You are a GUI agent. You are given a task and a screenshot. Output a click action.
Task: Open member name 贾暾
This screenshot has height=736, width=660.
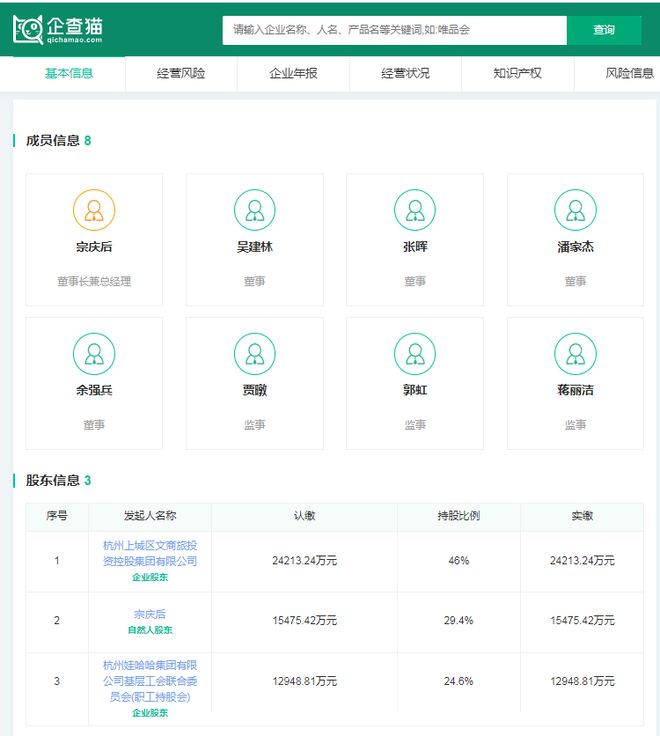(x=254, y=390)
